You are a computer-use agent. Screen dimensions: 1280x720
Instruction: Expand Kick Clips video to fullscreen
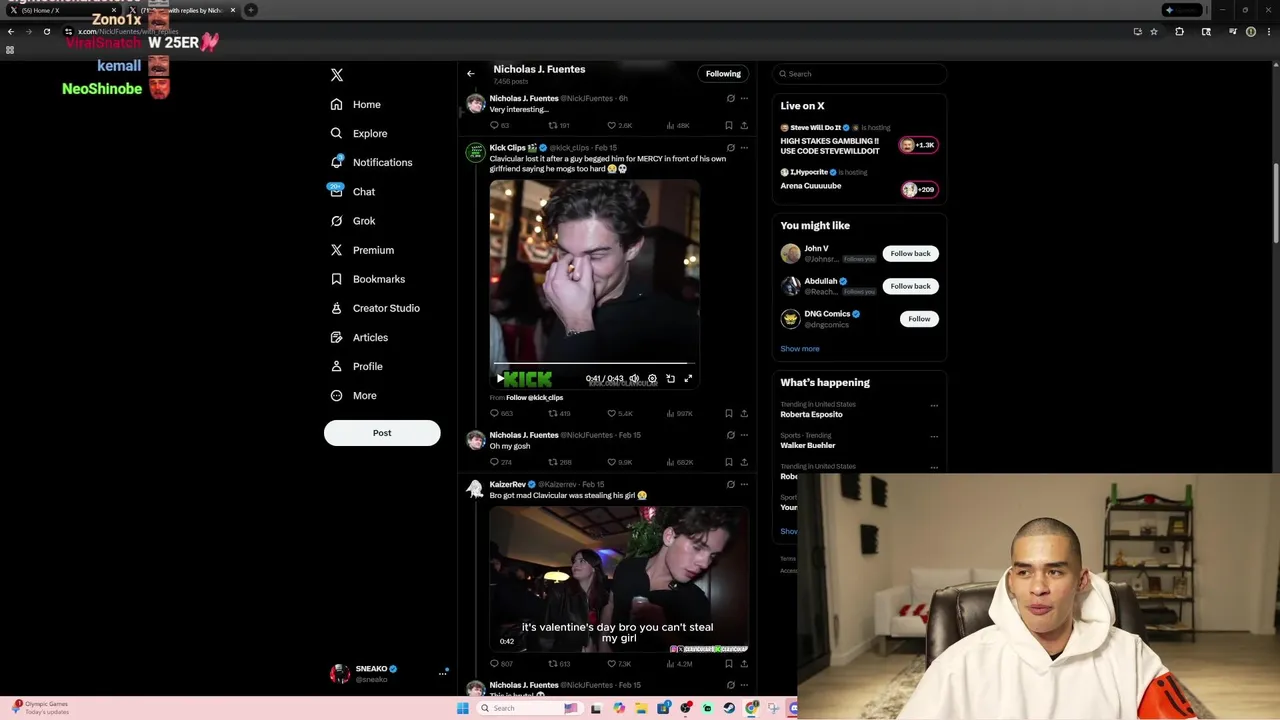click(x=688, y=379)
